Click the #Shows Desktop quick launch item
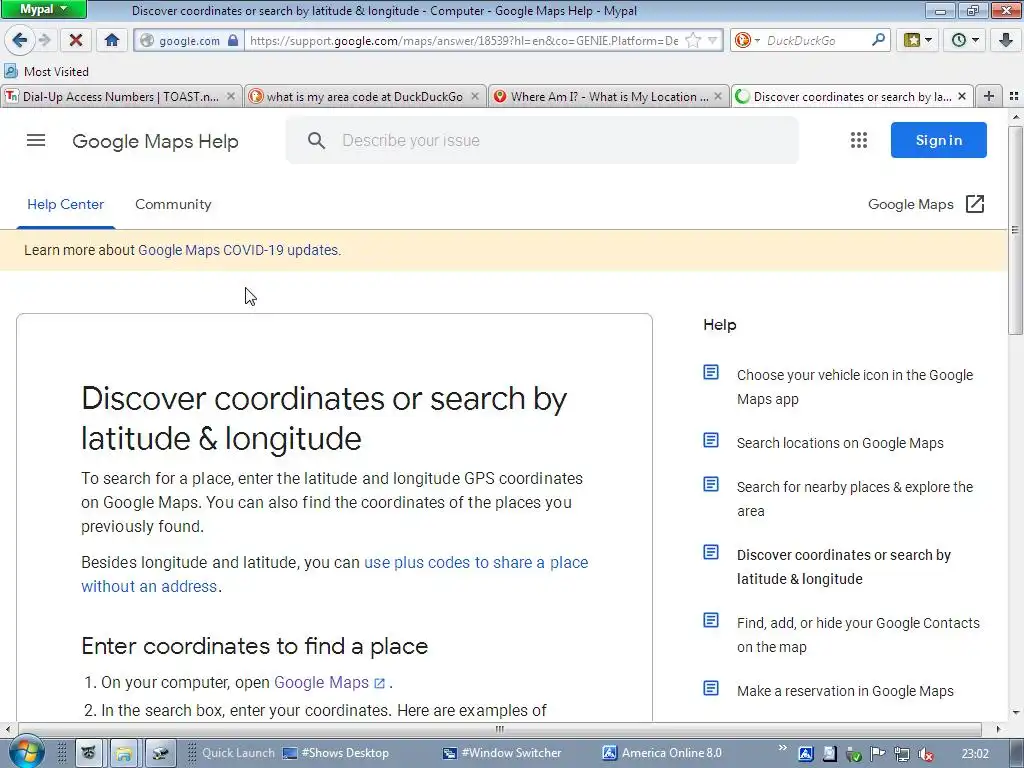1024x768 pixels. (x=336, y=753)
